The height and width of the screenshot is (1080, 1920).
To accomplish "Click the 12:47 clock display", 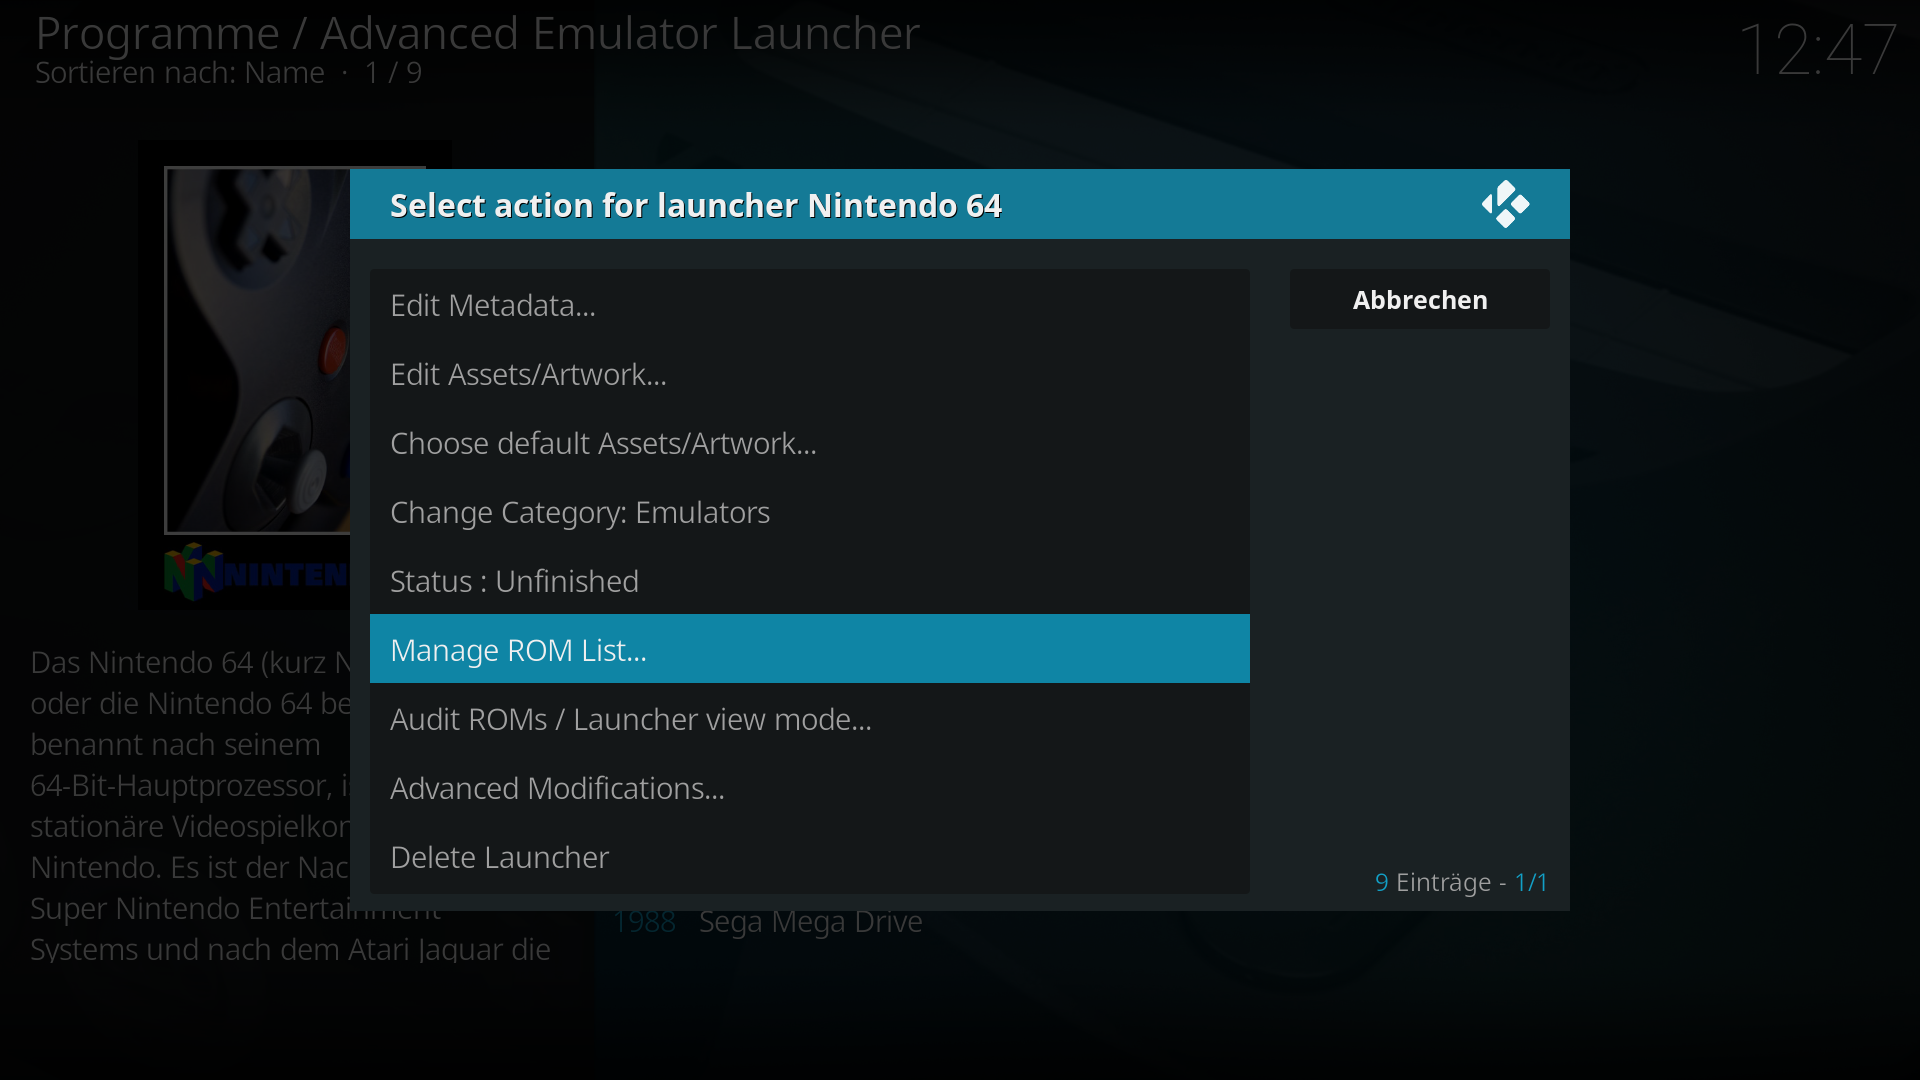I will pyautogui.click(x=1817, y=49).
